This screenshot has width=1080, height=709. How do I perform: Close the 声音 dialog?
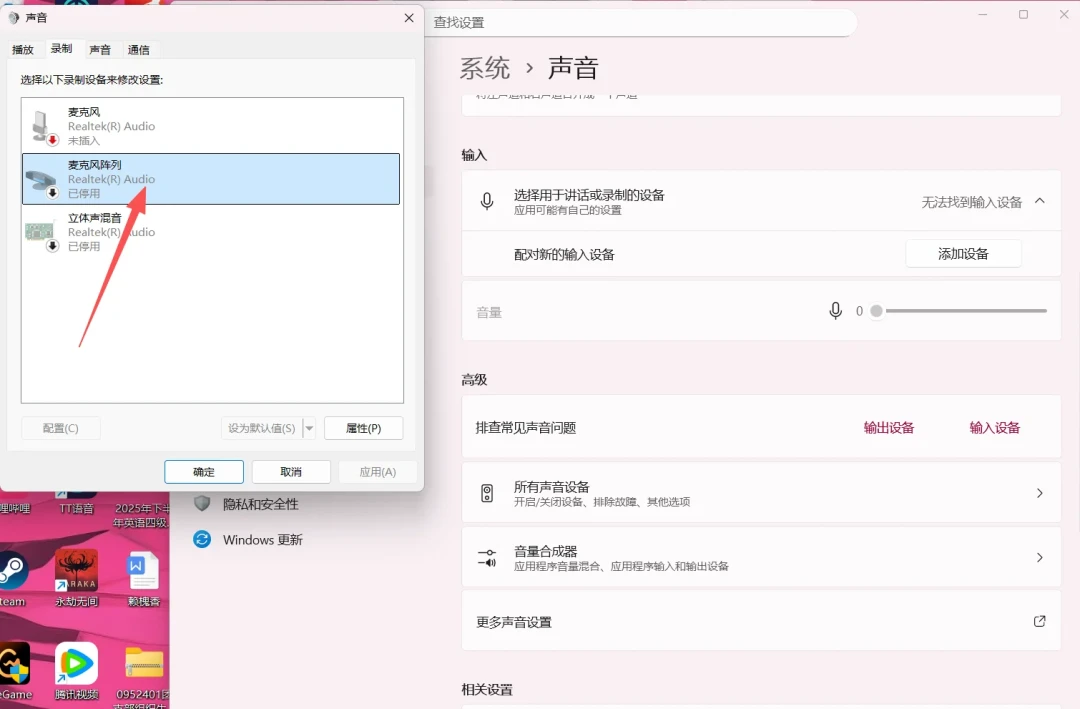(409, 18)
